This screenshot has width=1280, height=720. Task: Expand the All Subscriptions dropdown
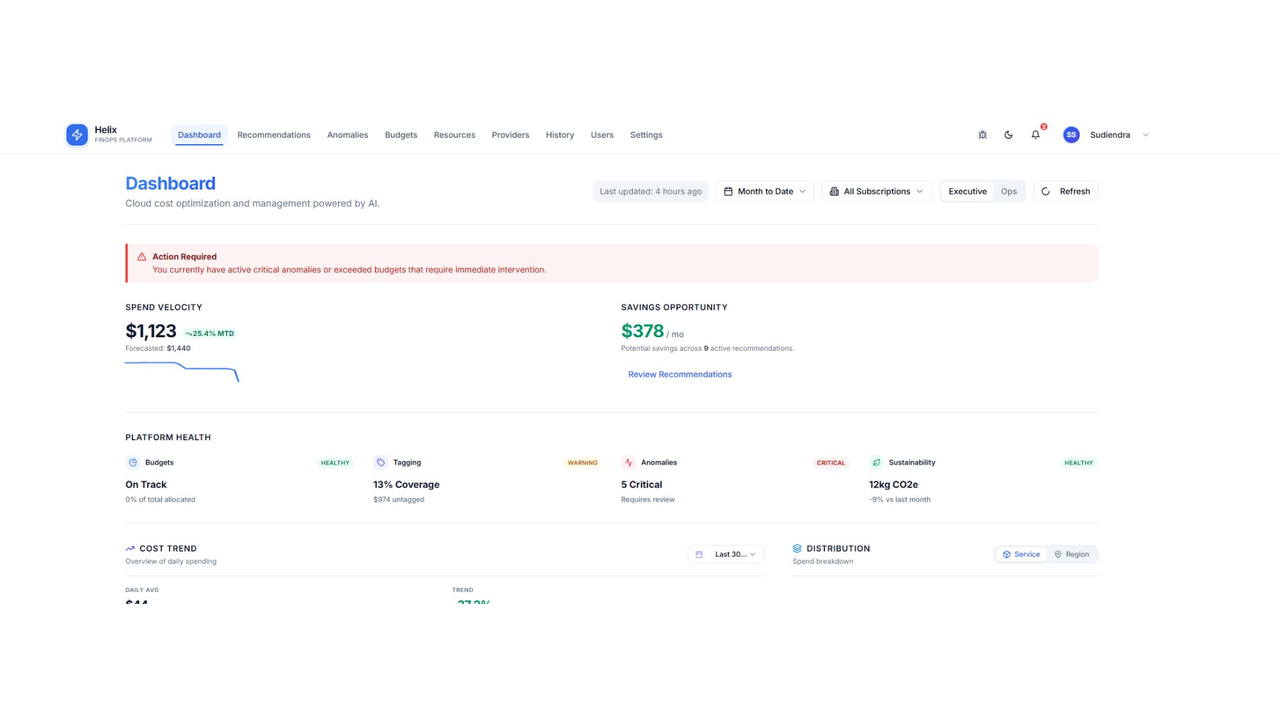pyautogui.click(x=876, y=191)
